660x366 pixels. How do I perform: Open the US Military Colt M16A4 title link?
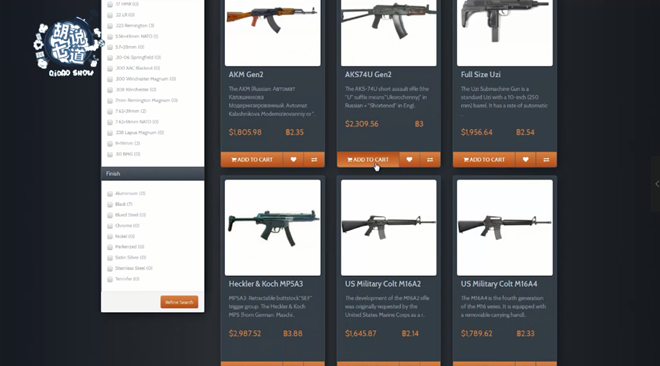click(x=499, y=284)
